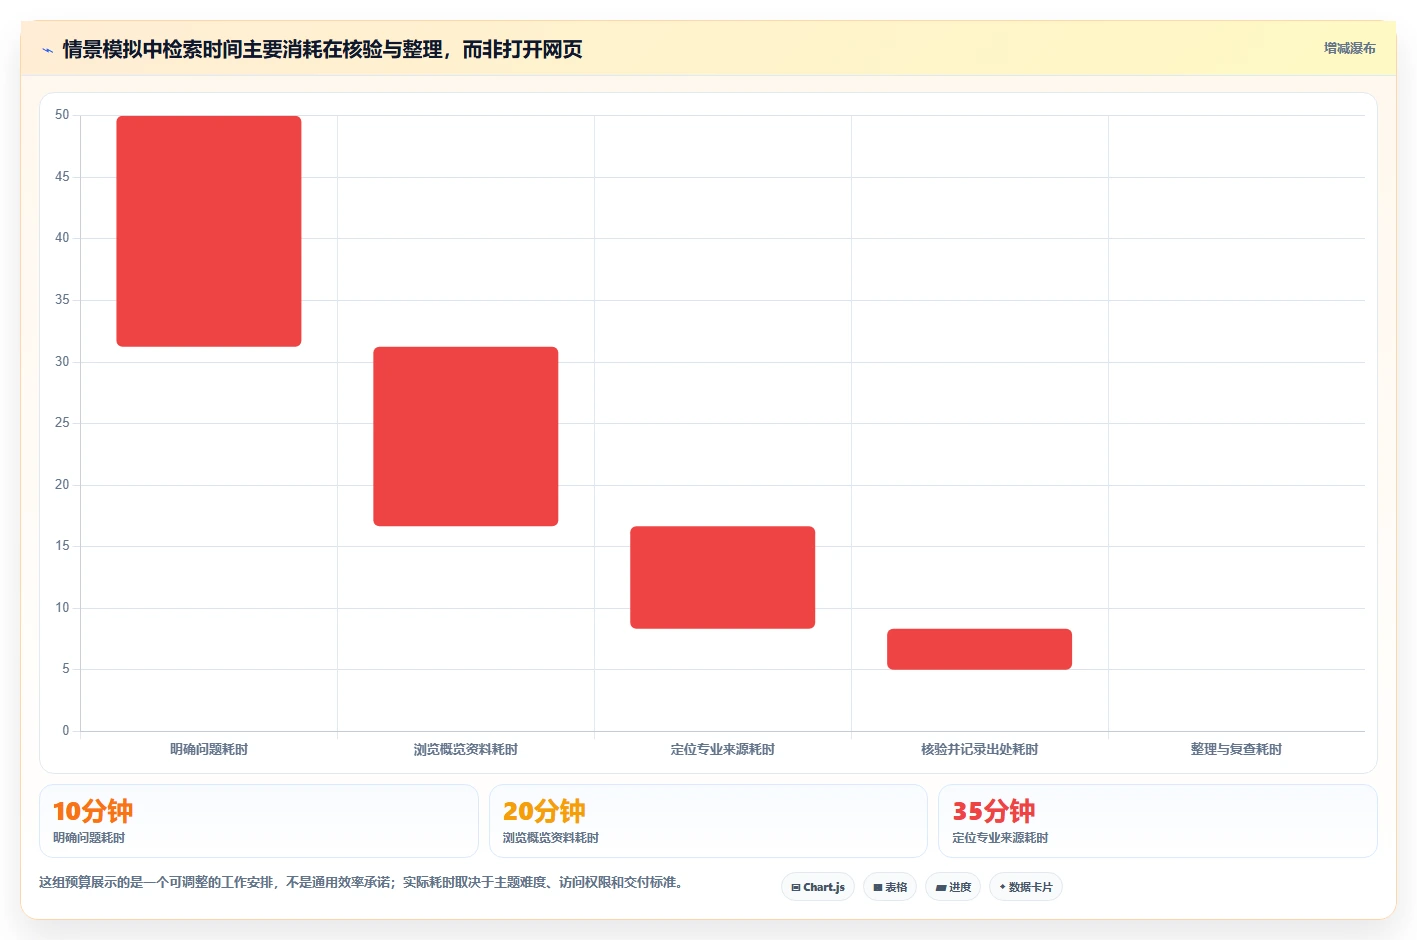The height and width of the screenshot is (940, 1417).
Task: Click the 明确问题耗时 red waterfall bar
Action: point(209,231)
